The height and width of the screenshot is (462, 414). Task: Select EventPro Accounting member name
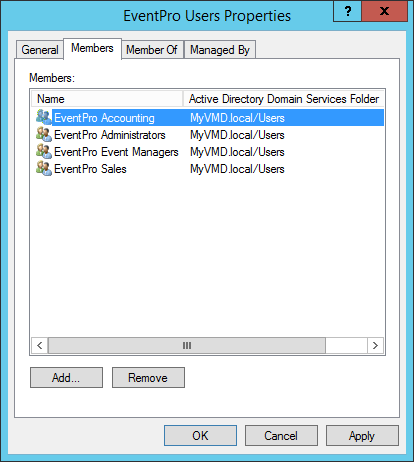pos(104,118)
